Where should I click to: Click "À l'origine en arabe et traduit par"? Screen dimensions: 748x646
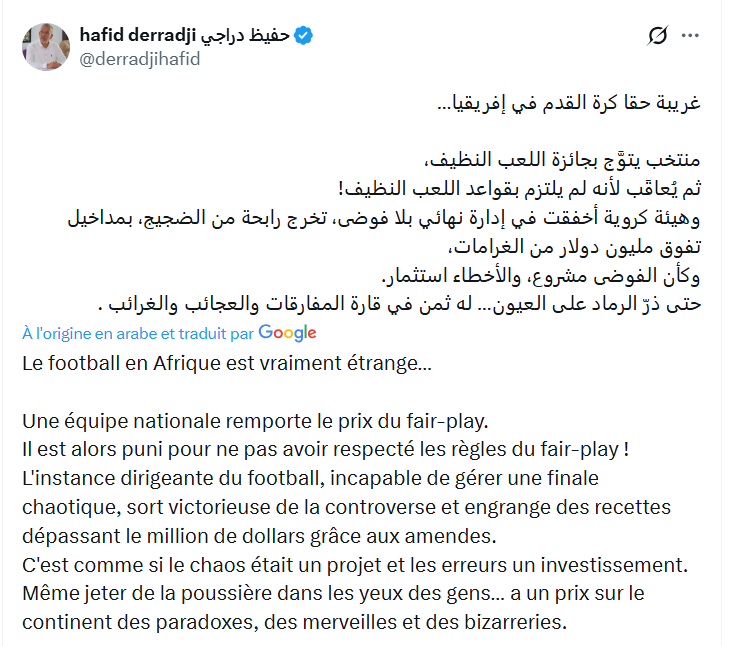click(138, 333)
